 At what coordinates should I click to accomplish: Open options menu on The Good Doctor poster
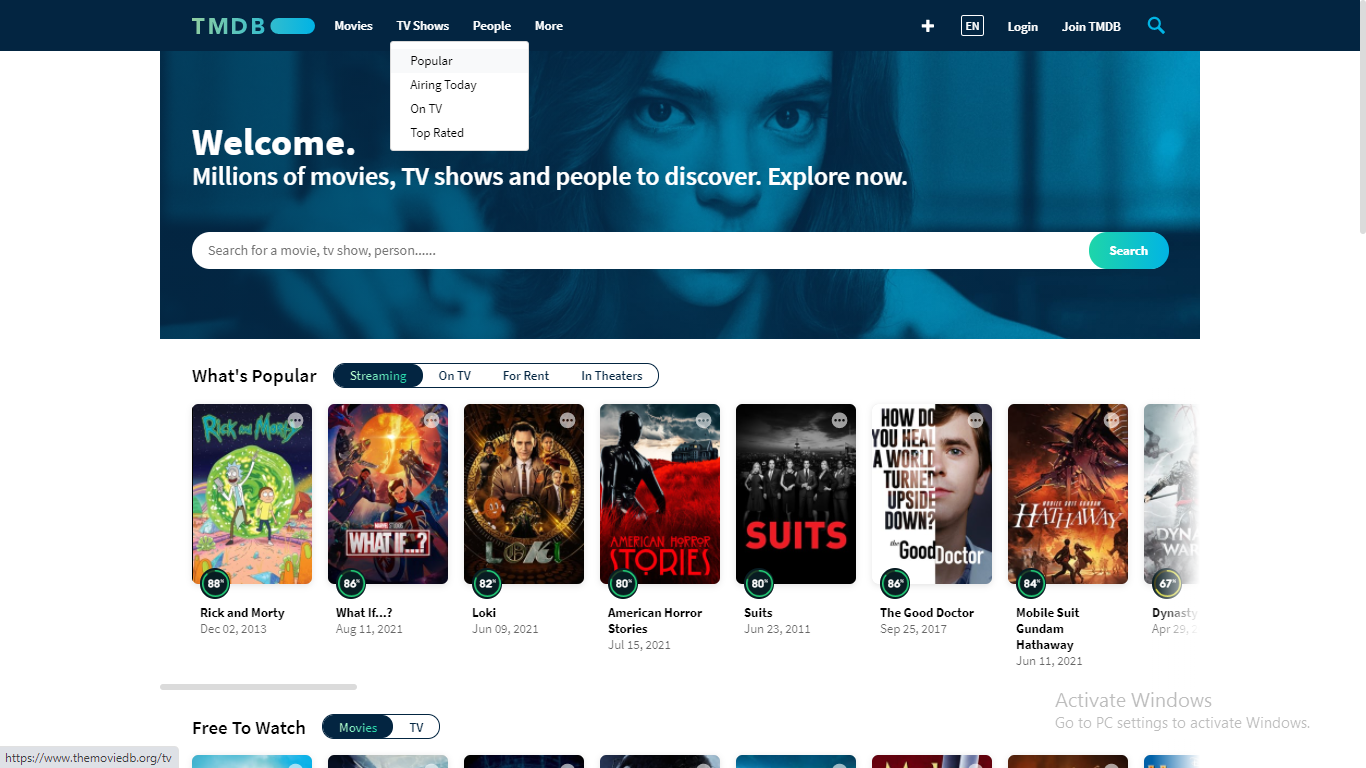(x=976, y=420)
